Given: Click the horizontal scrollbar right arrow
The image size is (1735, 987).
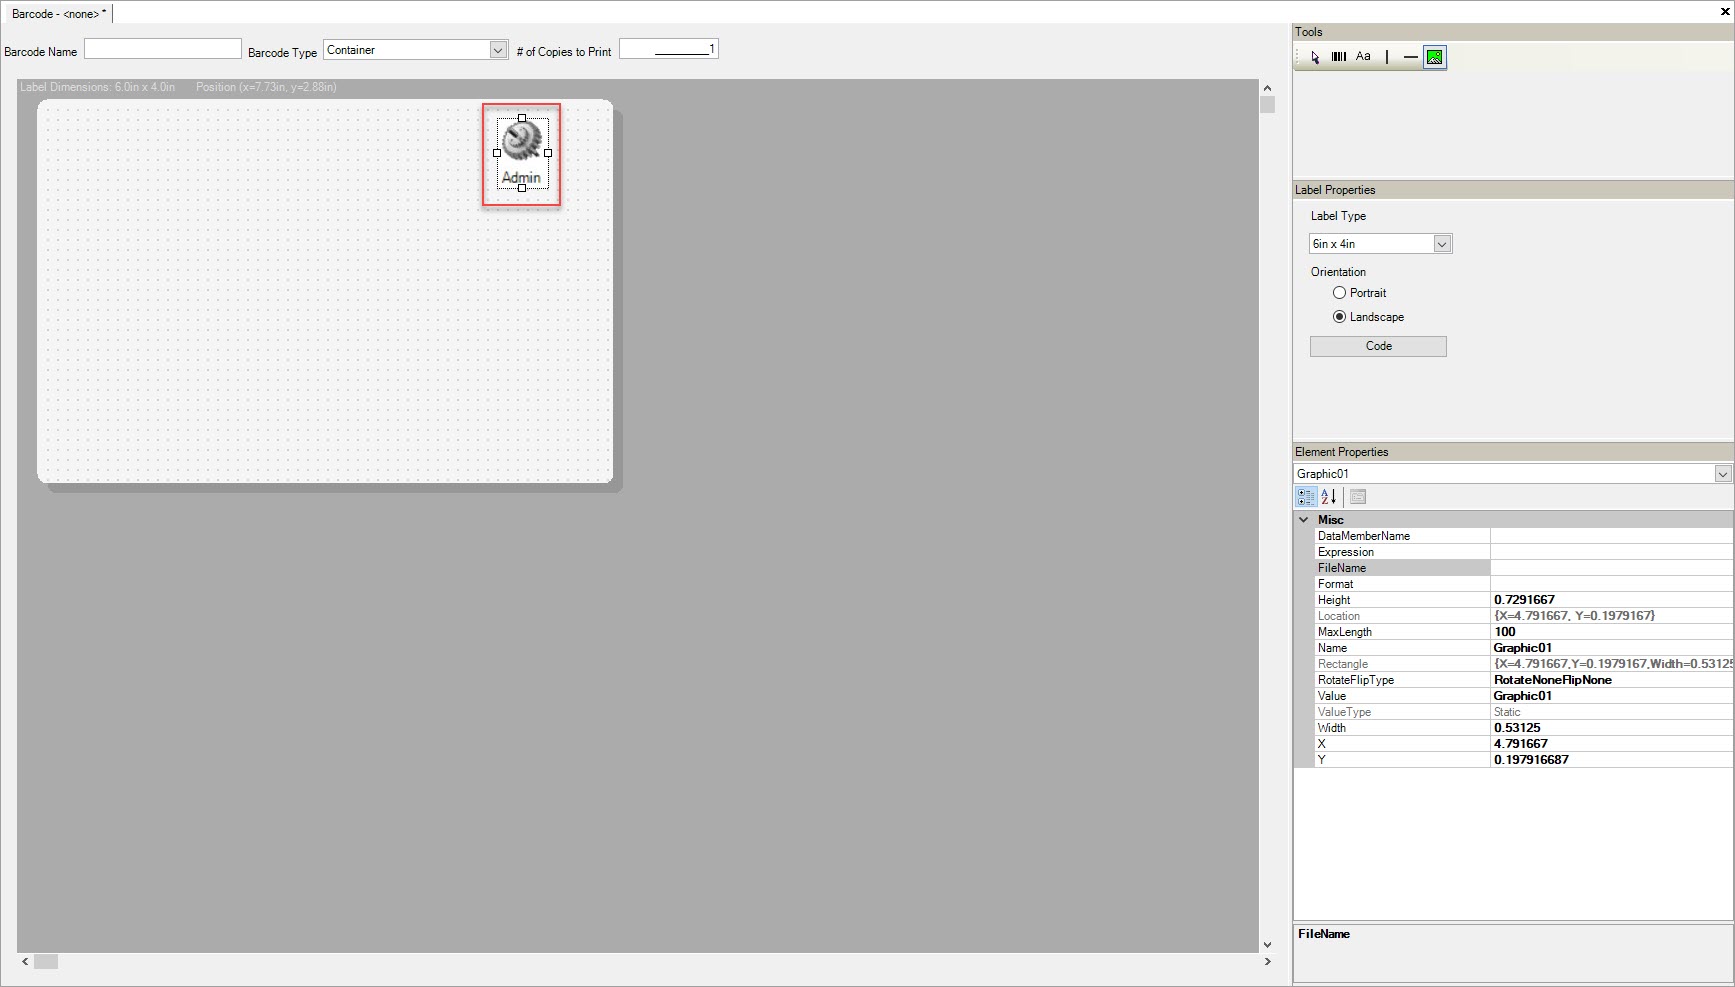Looking at the screenshot, I should pos(1267,962).
